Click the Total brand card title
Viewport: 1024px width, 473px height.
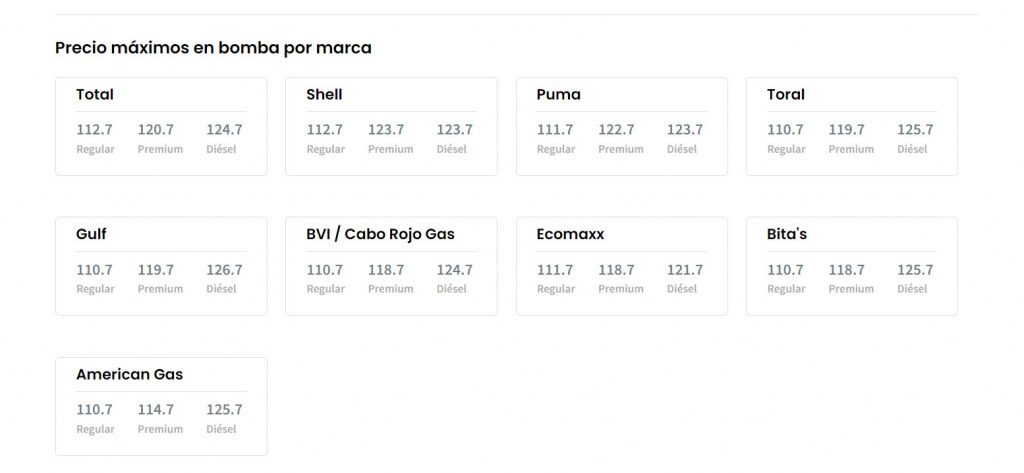pos(95,94)
